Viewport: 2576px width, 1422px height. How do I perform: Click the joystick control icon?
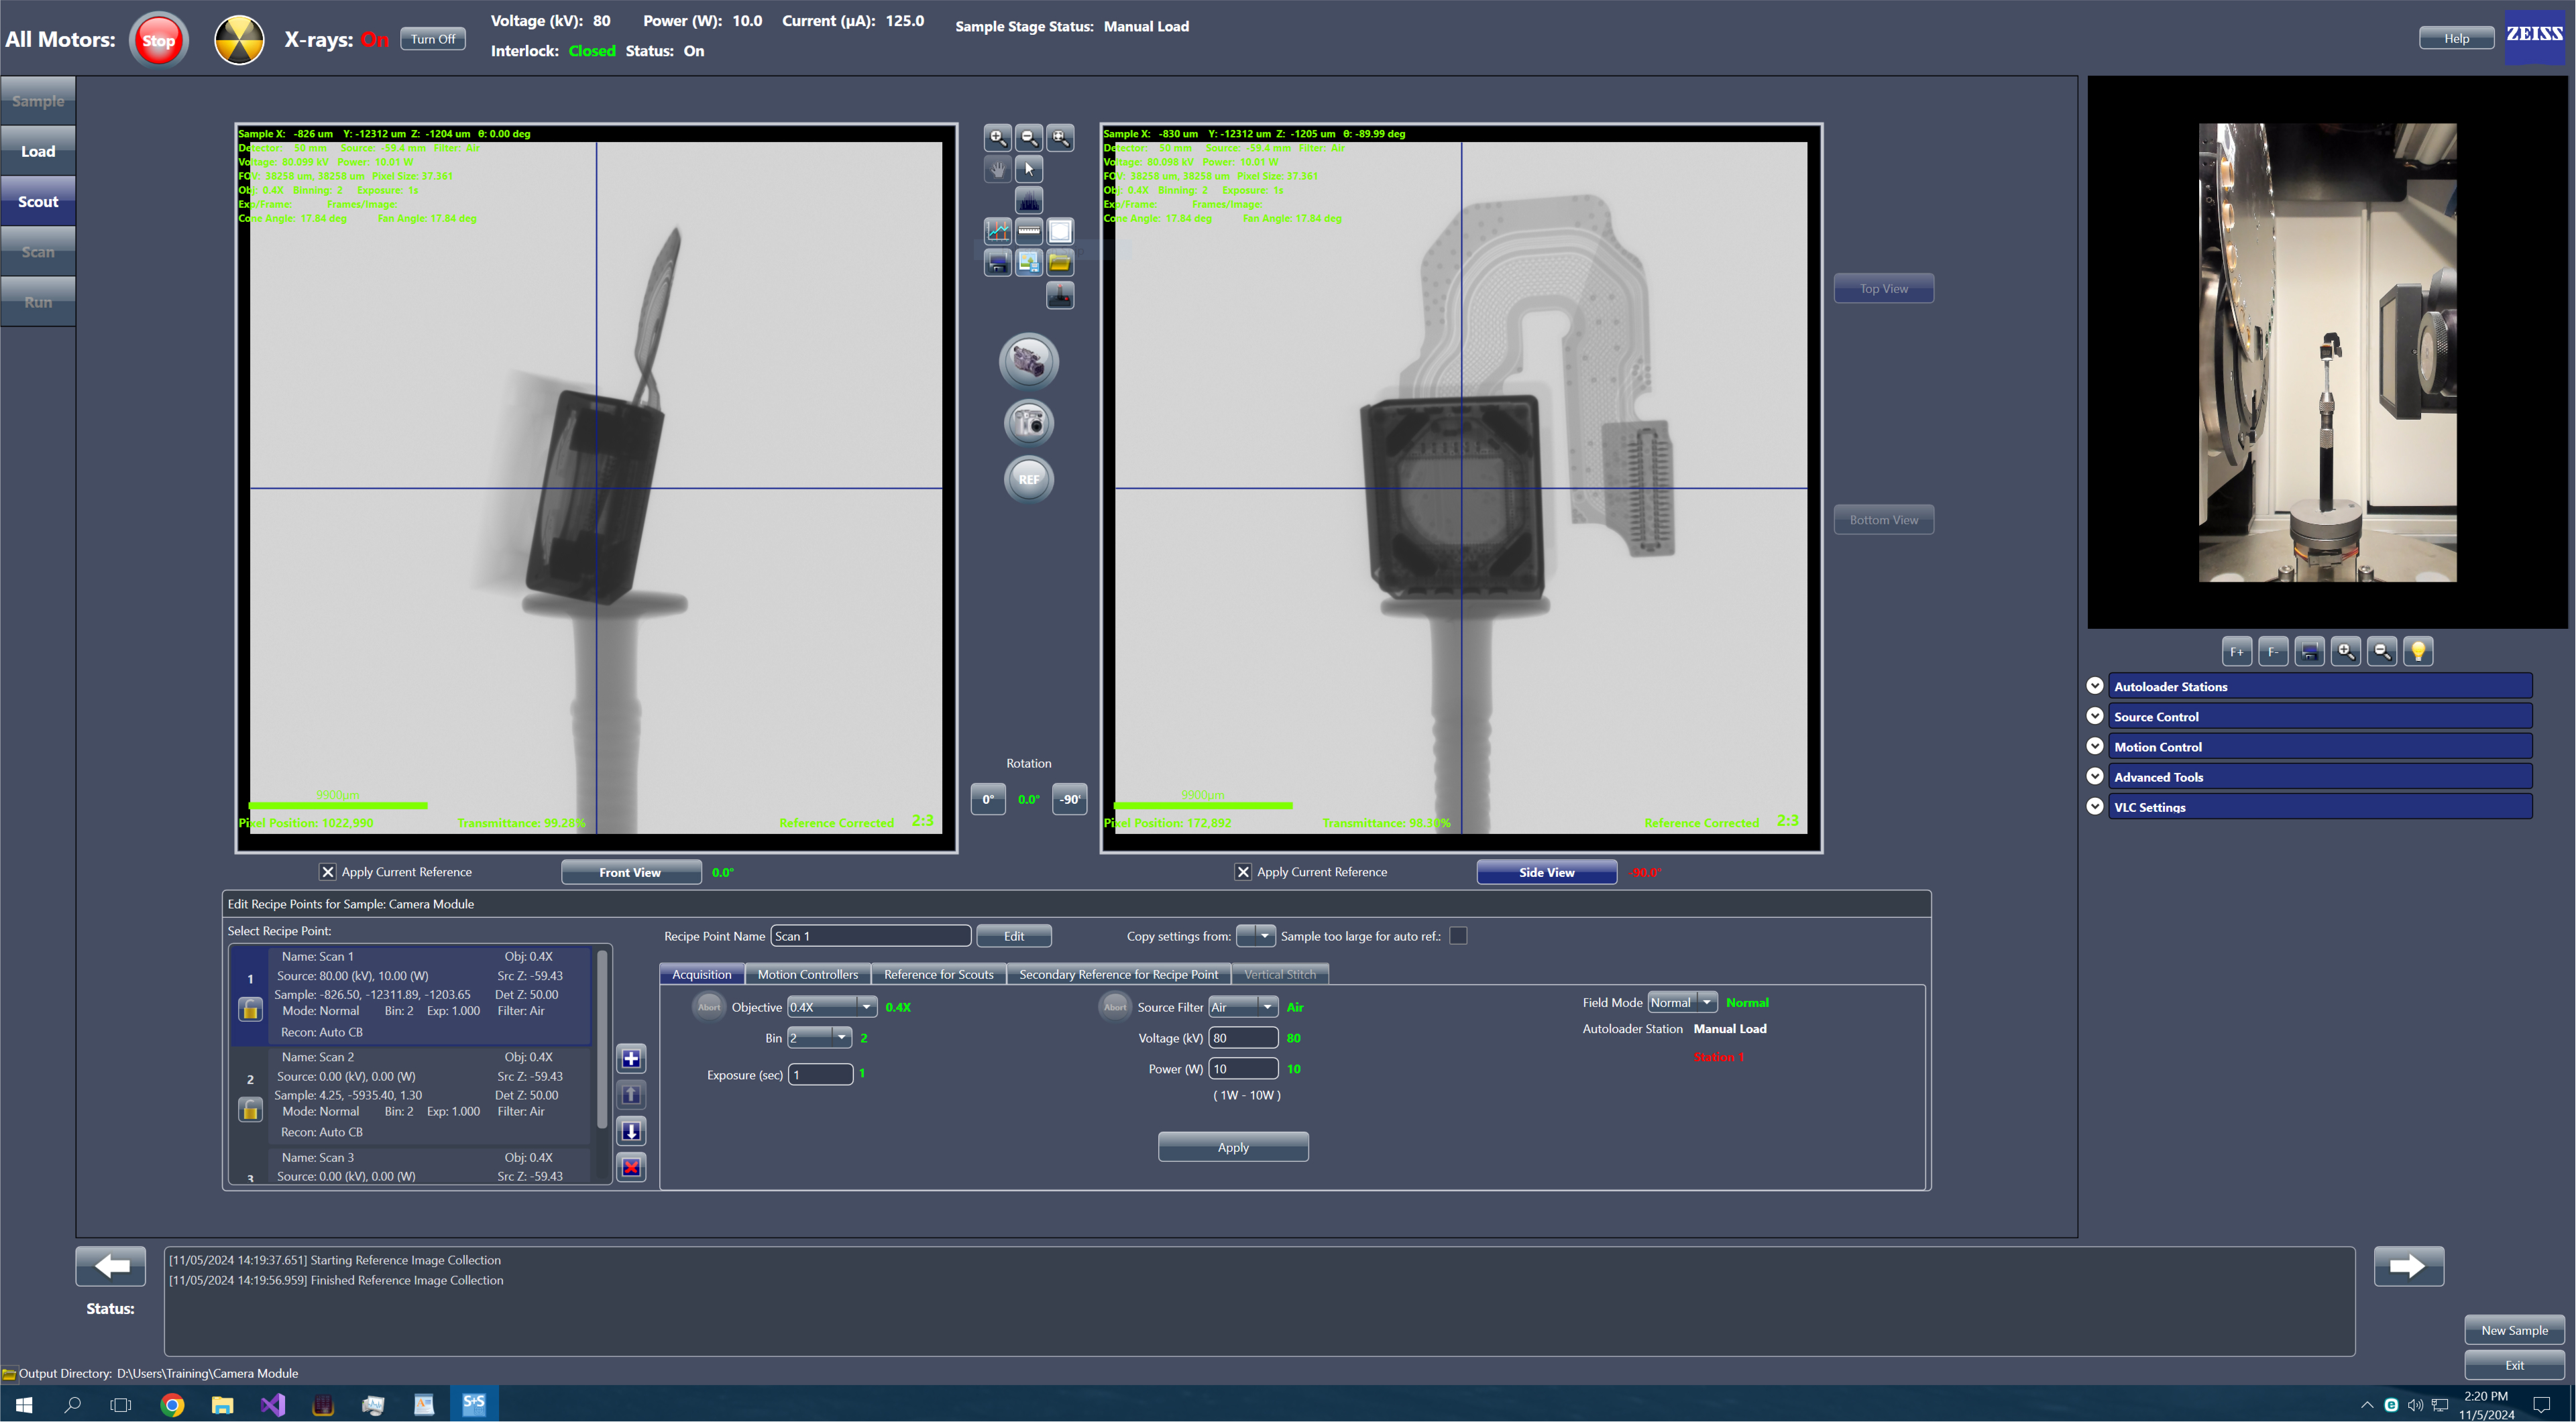(x=1059, y=295)
